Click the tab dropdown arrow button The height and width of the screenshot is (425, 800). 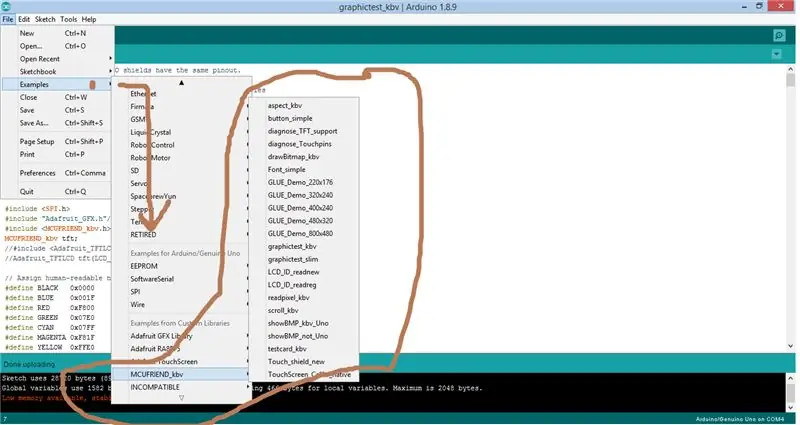point(777,54)
